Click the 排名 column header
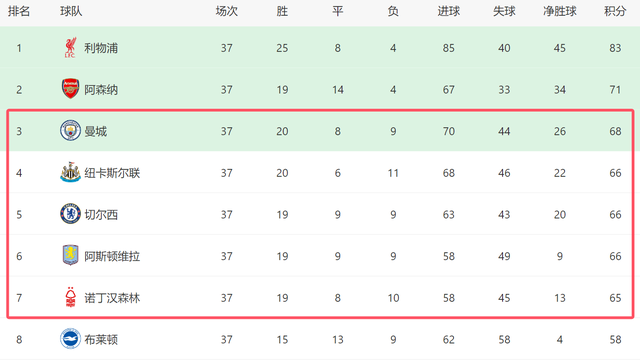Screen dimensions: 640x361 (19, 11)
